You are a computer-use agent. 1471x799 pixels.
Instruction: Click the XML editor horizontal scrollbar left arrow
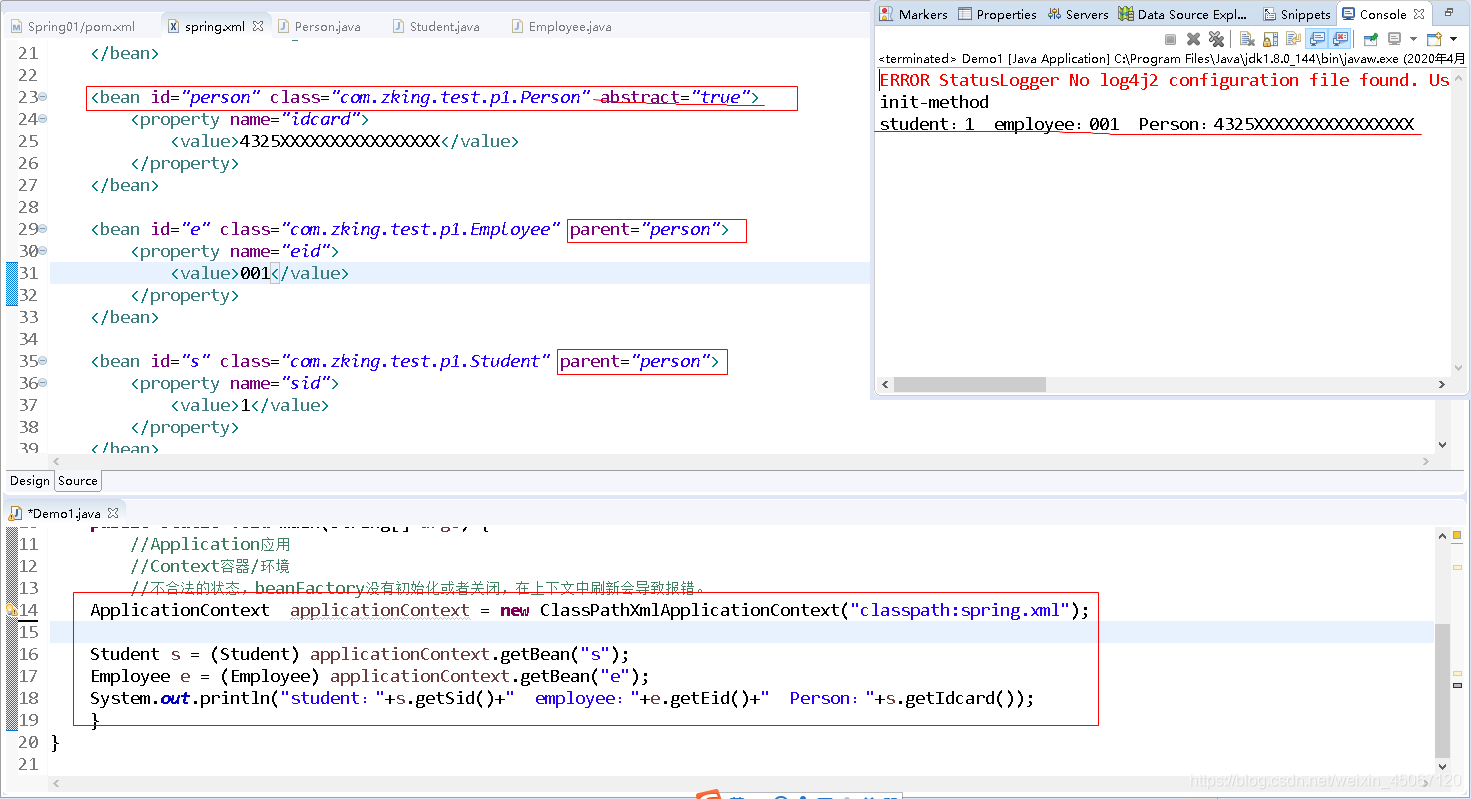(55, 461)
